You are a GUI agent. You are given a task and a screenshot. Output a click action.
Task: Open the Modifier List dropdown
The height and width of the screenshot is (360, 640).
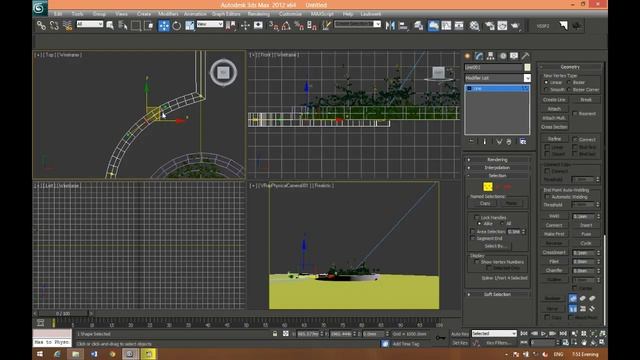[498, 78]
